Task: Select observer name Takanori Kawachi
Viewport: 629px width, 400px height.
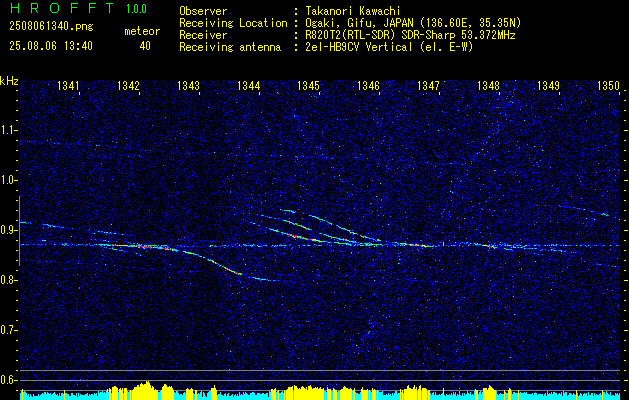Action: click(351, 11)
